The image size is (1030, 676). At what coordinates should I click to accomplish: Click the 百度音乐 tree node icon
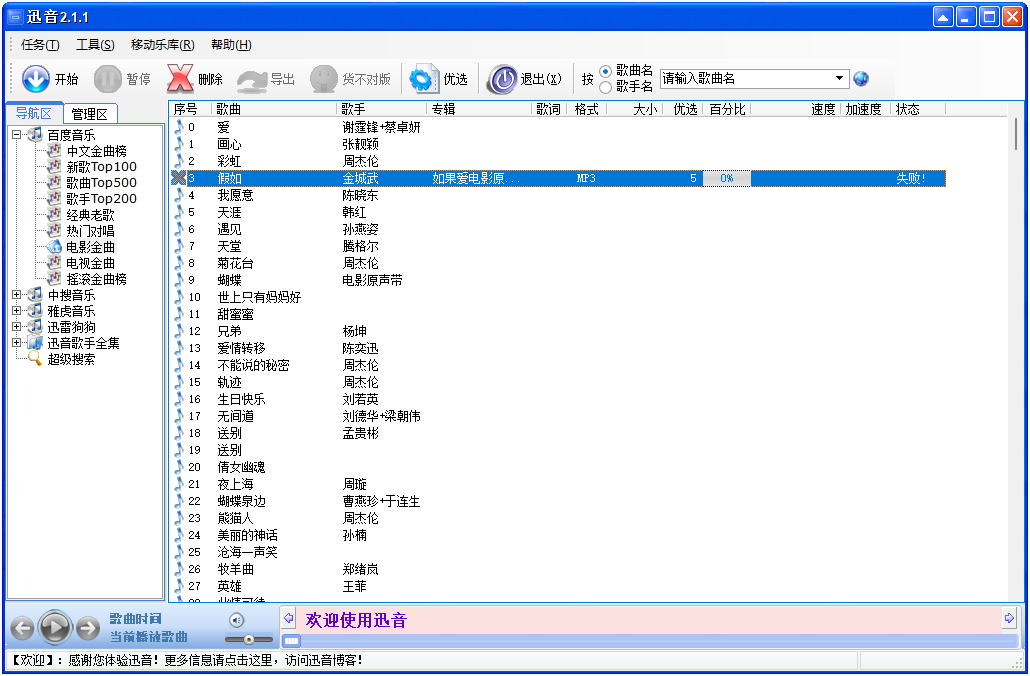(x=35, y=135)
